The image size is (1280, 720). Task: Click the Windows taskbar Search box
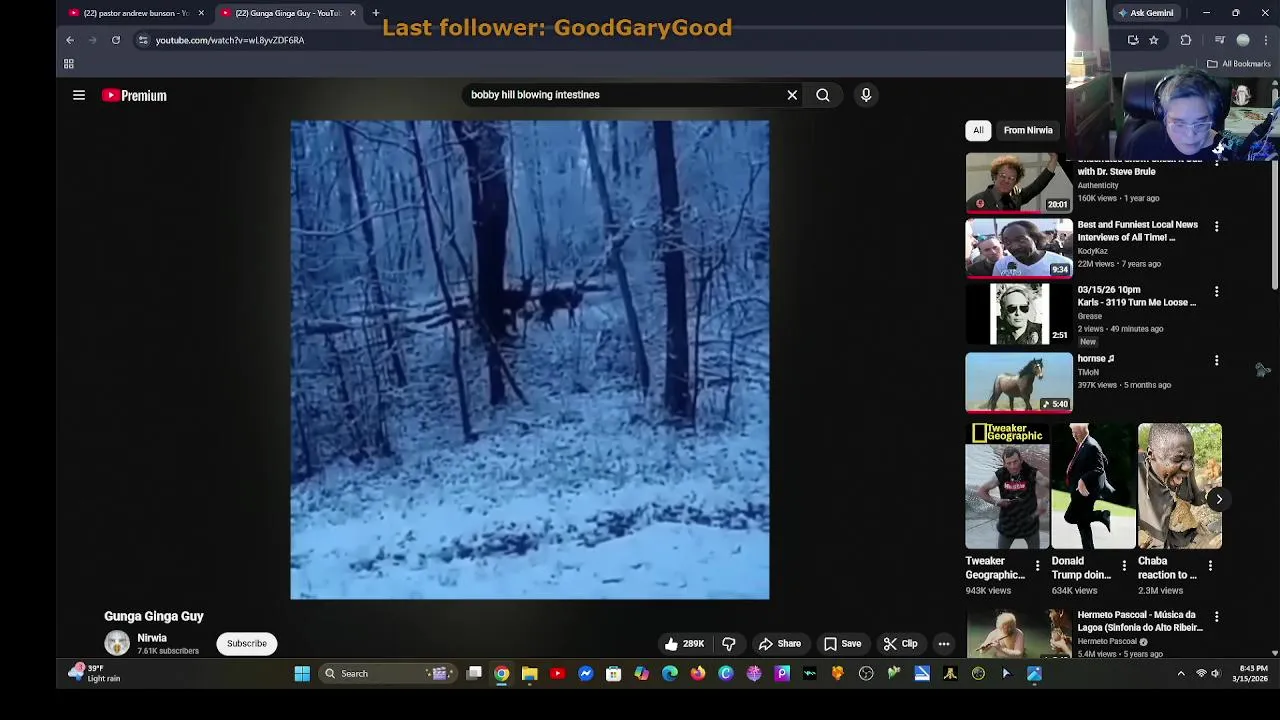coord(387,674)
